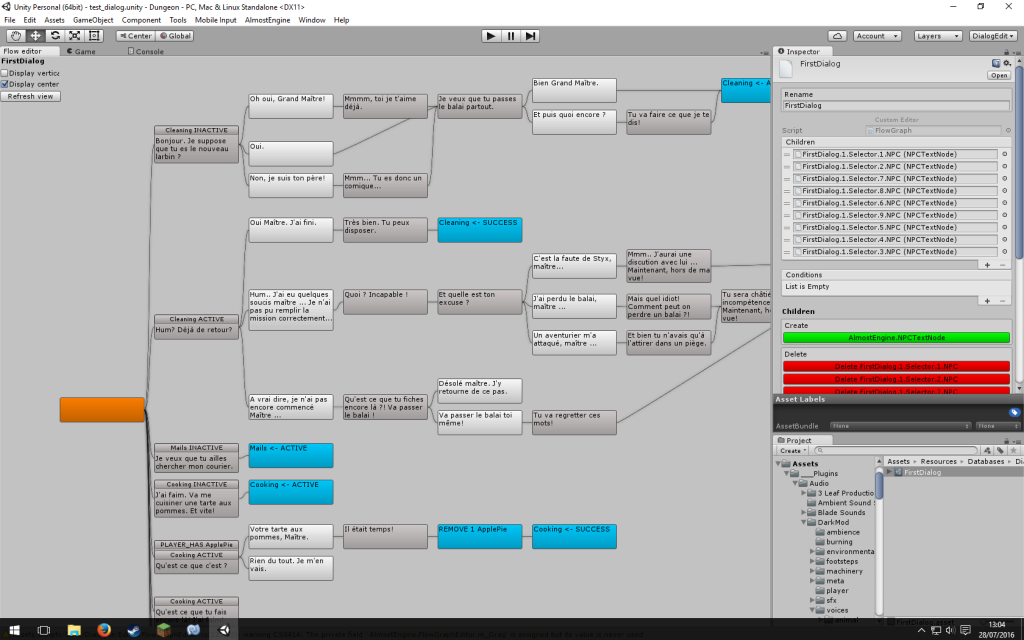Click the object picker circle for the Script field
This screenshot has width=1024, height=640.
point(1008,131)
